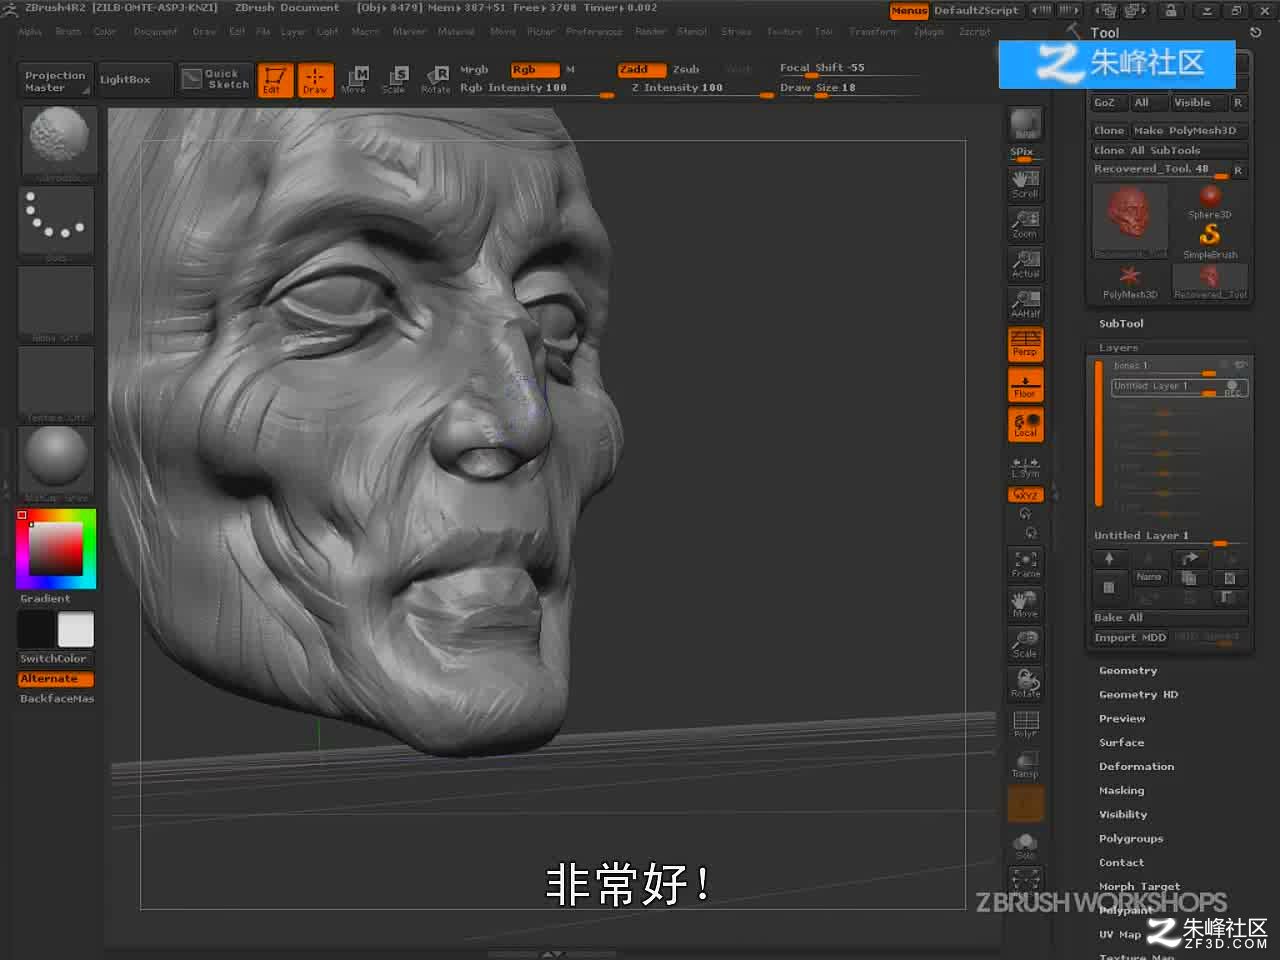
Task: Render with the BPR button
Action: [1025, 124]
